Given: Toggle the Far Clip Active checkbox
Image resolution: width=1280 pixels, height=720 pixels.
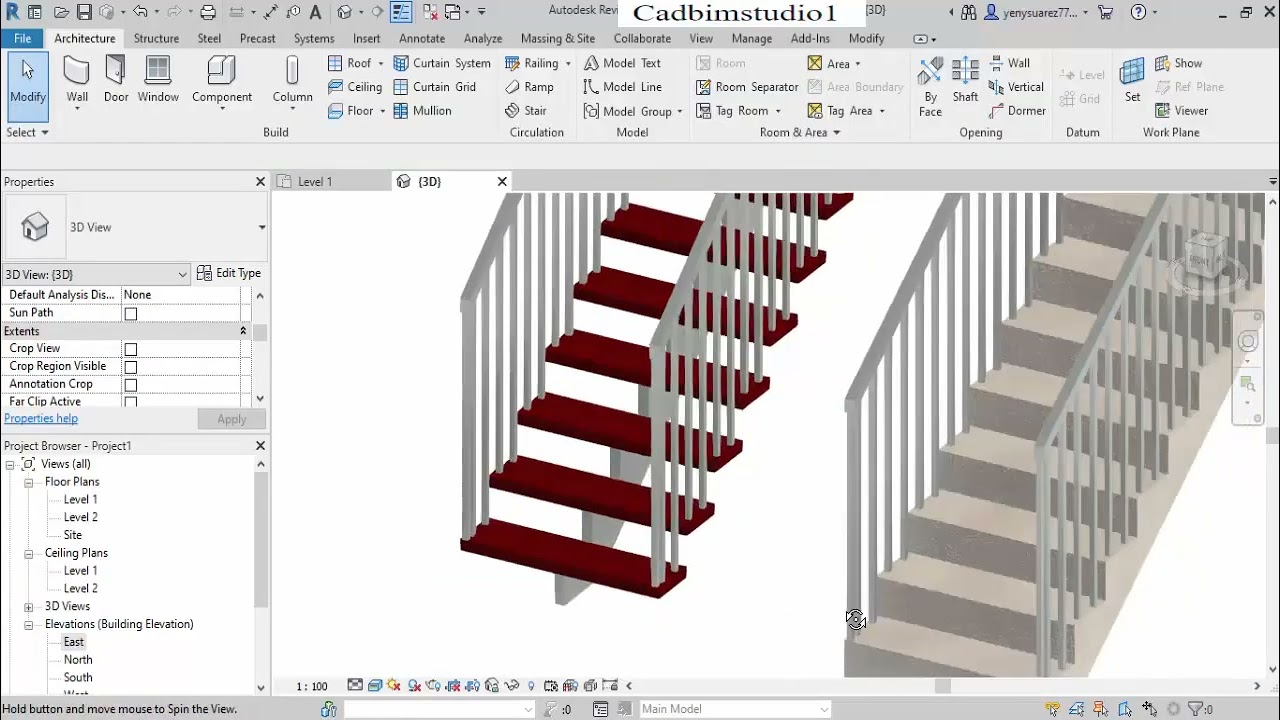Looking at the screenshot, I should click(130, 402).
